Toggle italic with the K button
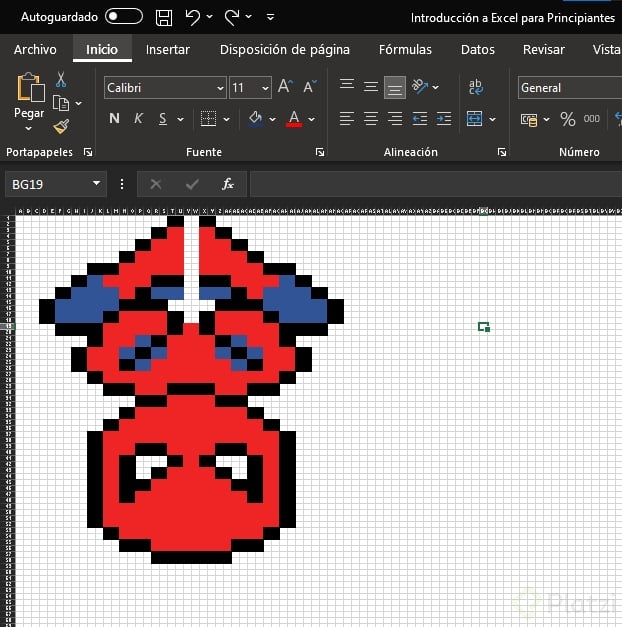This screenshot has height=627, width=622. click(x=138, y=118)
